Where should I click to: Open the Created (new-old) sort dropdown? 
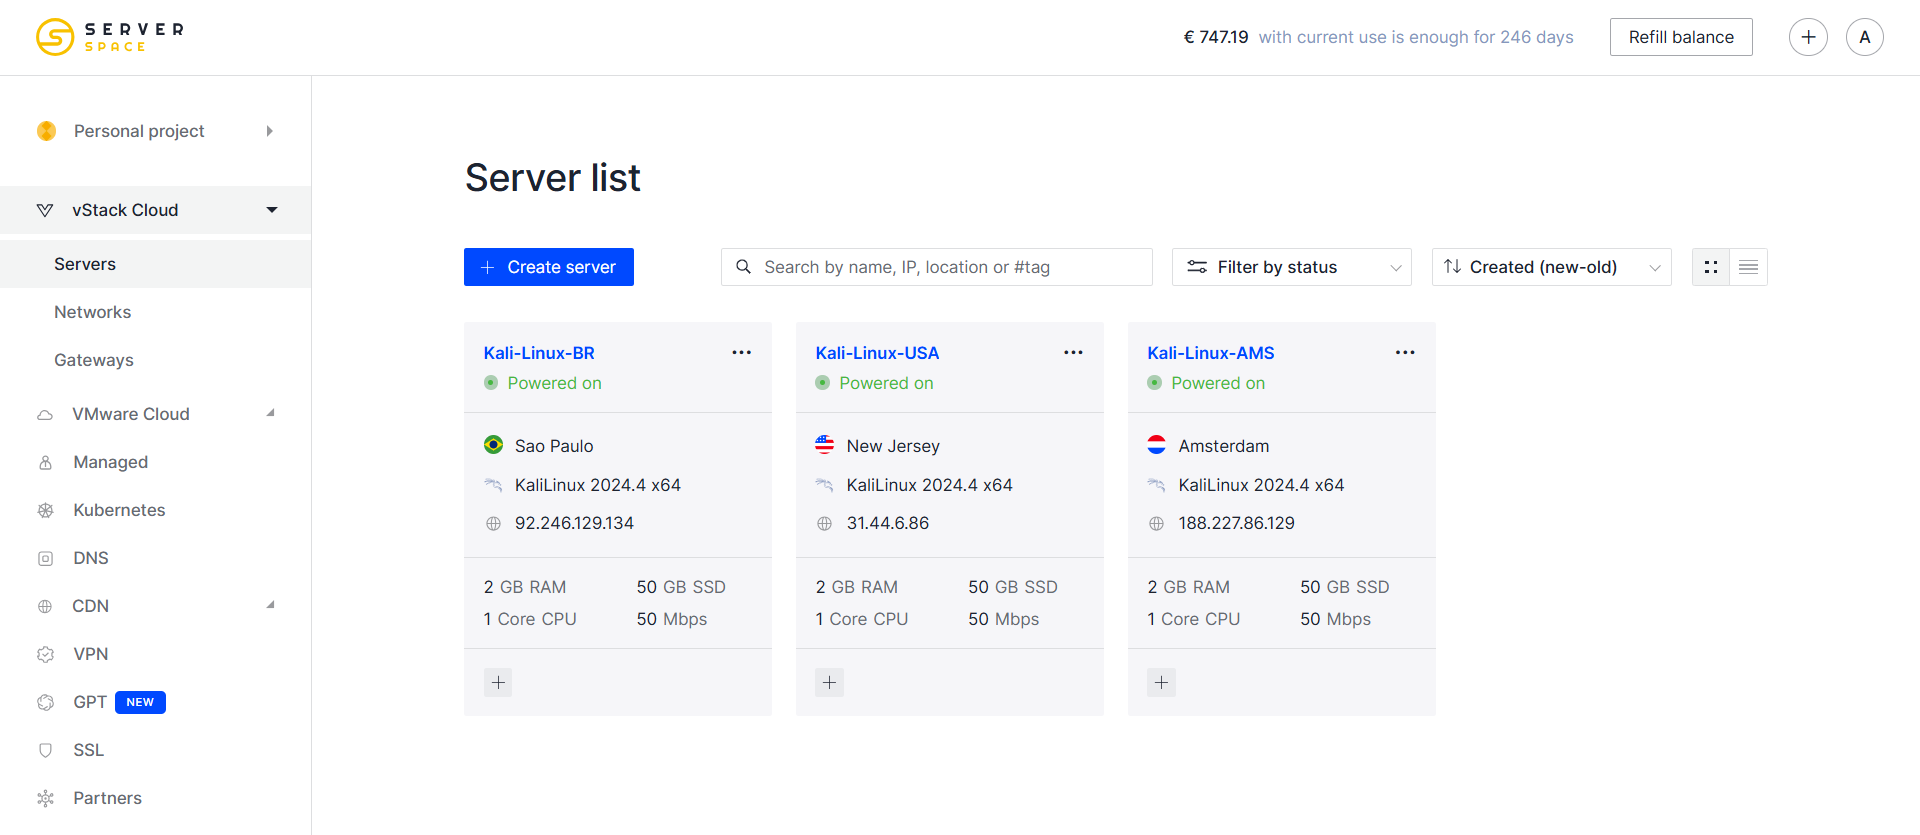[1551, 267]
